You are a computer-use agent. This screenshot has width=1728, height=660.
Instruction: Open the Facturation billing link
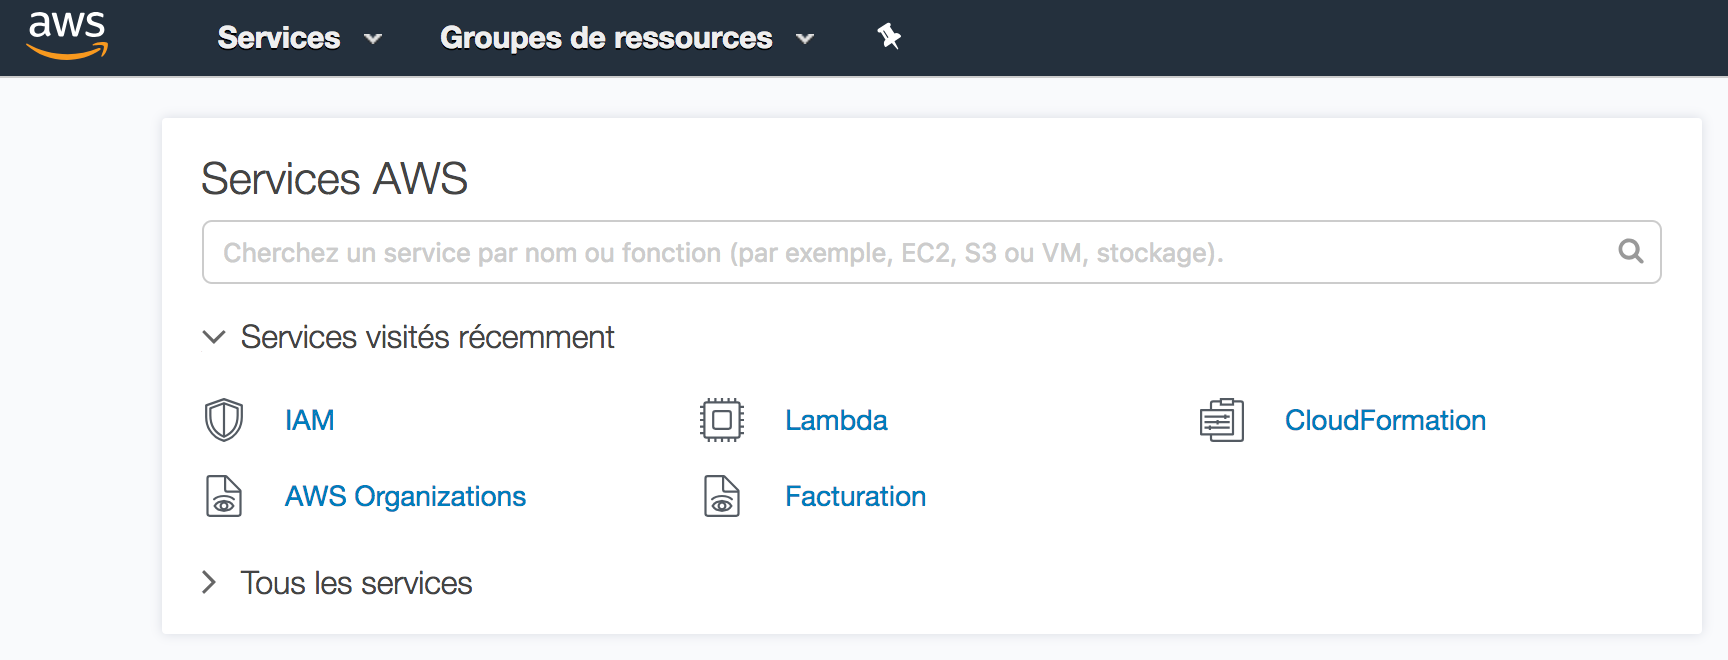pos(856,496)
